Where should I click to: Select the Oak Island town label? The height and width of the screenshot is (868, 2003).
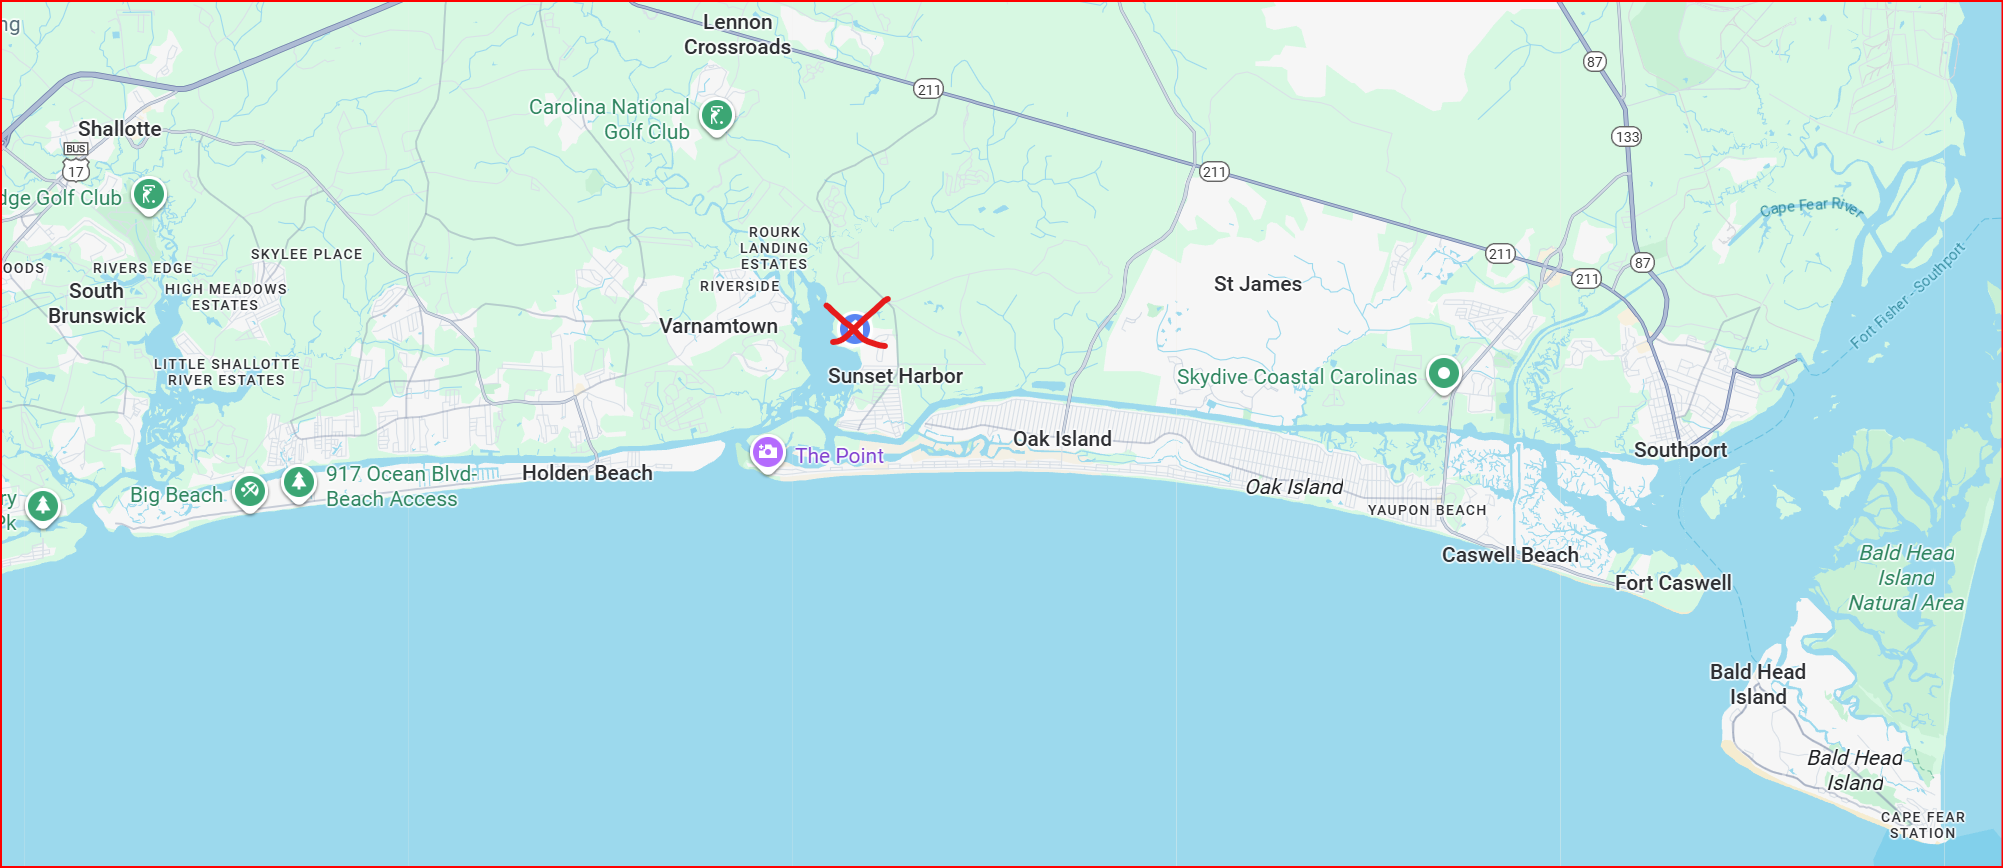click(1062, 439)
